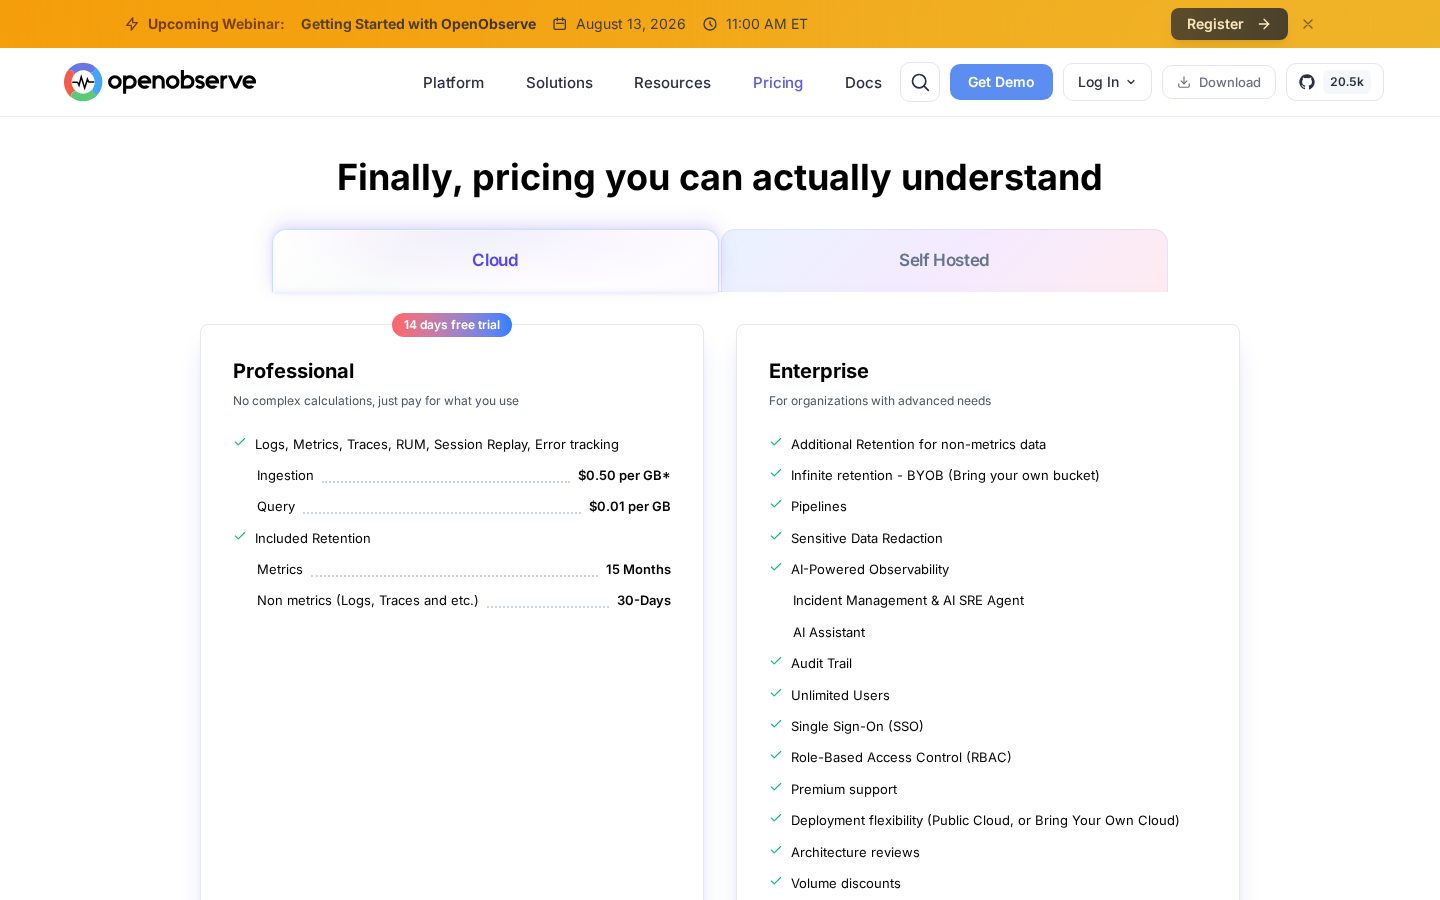Image resolution: width=1440 pixels, height=900 pixels.
Task: Click the checkmark beside Included Retention
Action: (240, 537)
